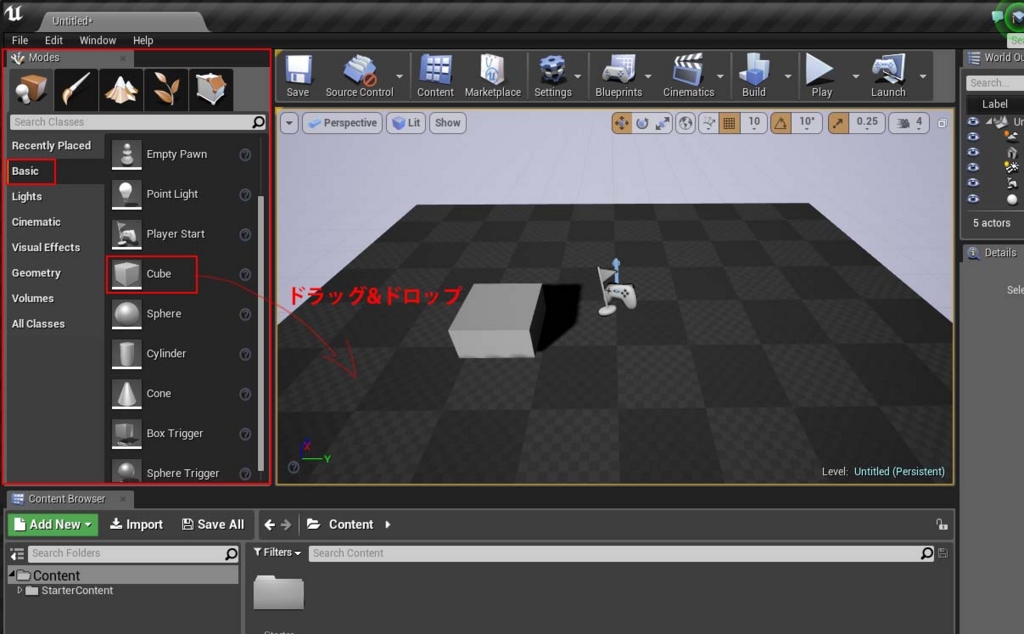Open the Help menu
Screen dimensions: 1024x634
143,40
